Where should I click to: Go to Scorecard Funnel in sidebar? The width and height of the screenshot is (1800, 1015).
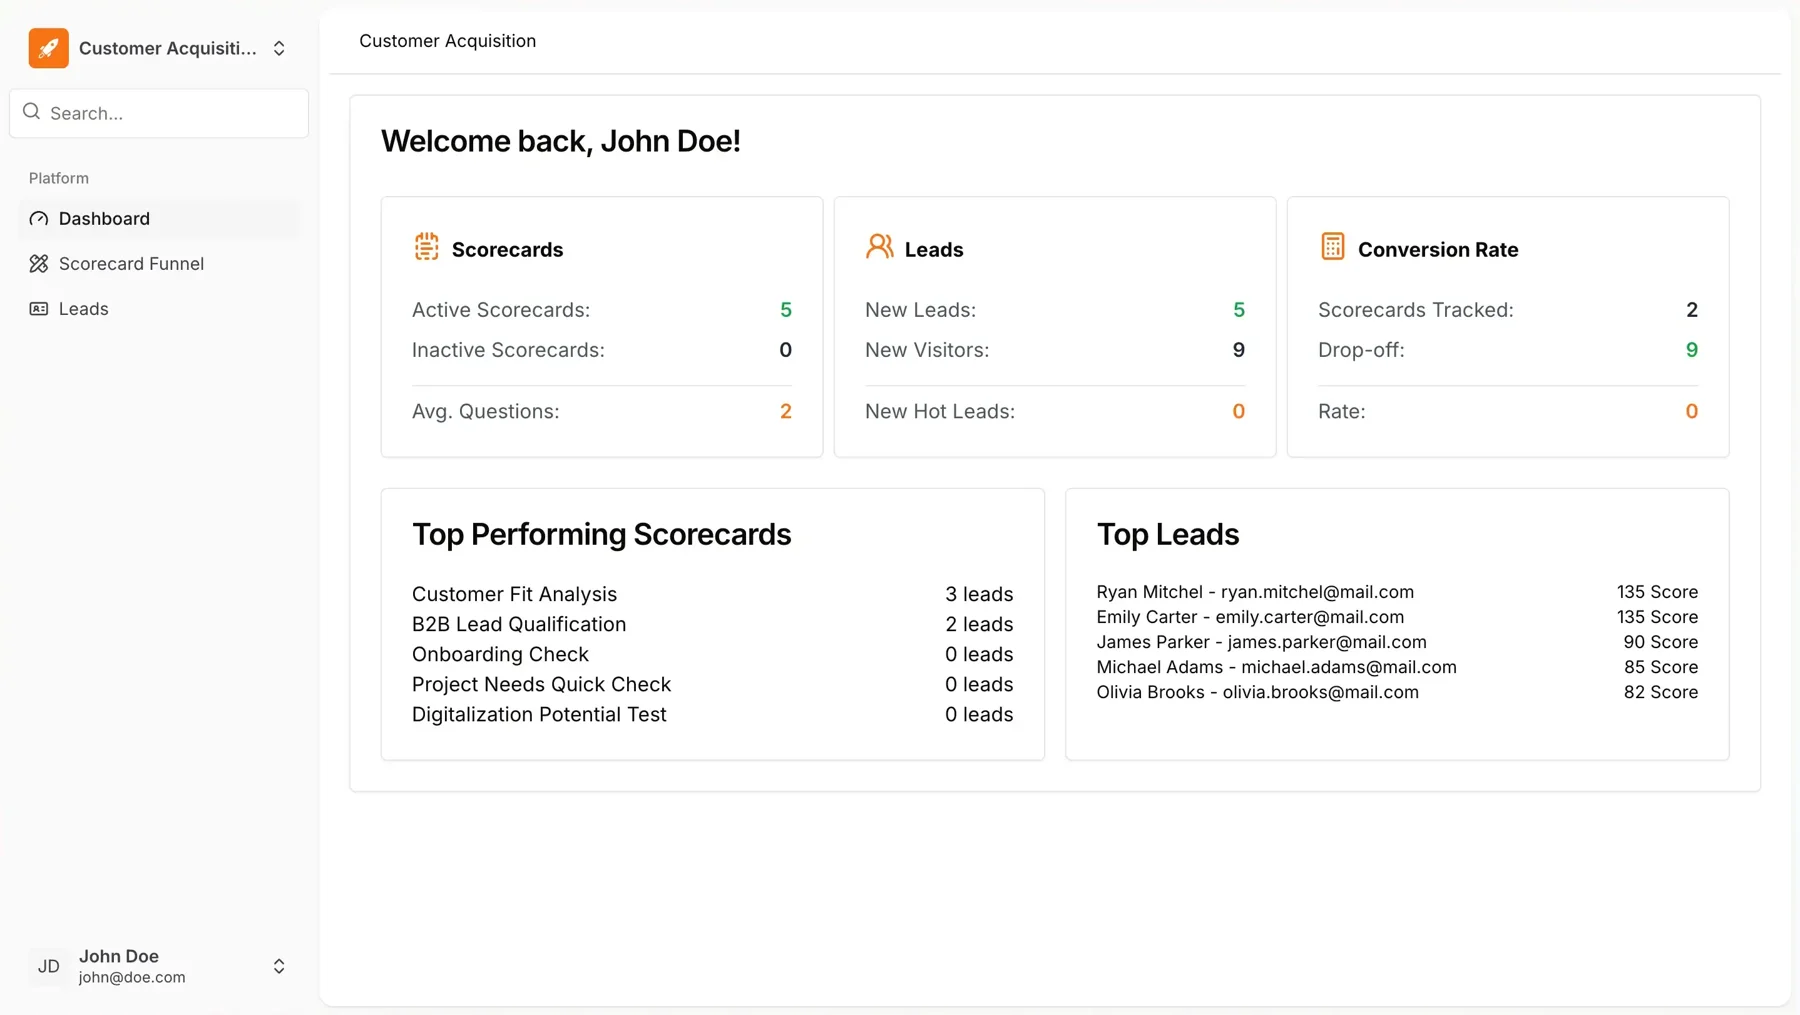159,264
